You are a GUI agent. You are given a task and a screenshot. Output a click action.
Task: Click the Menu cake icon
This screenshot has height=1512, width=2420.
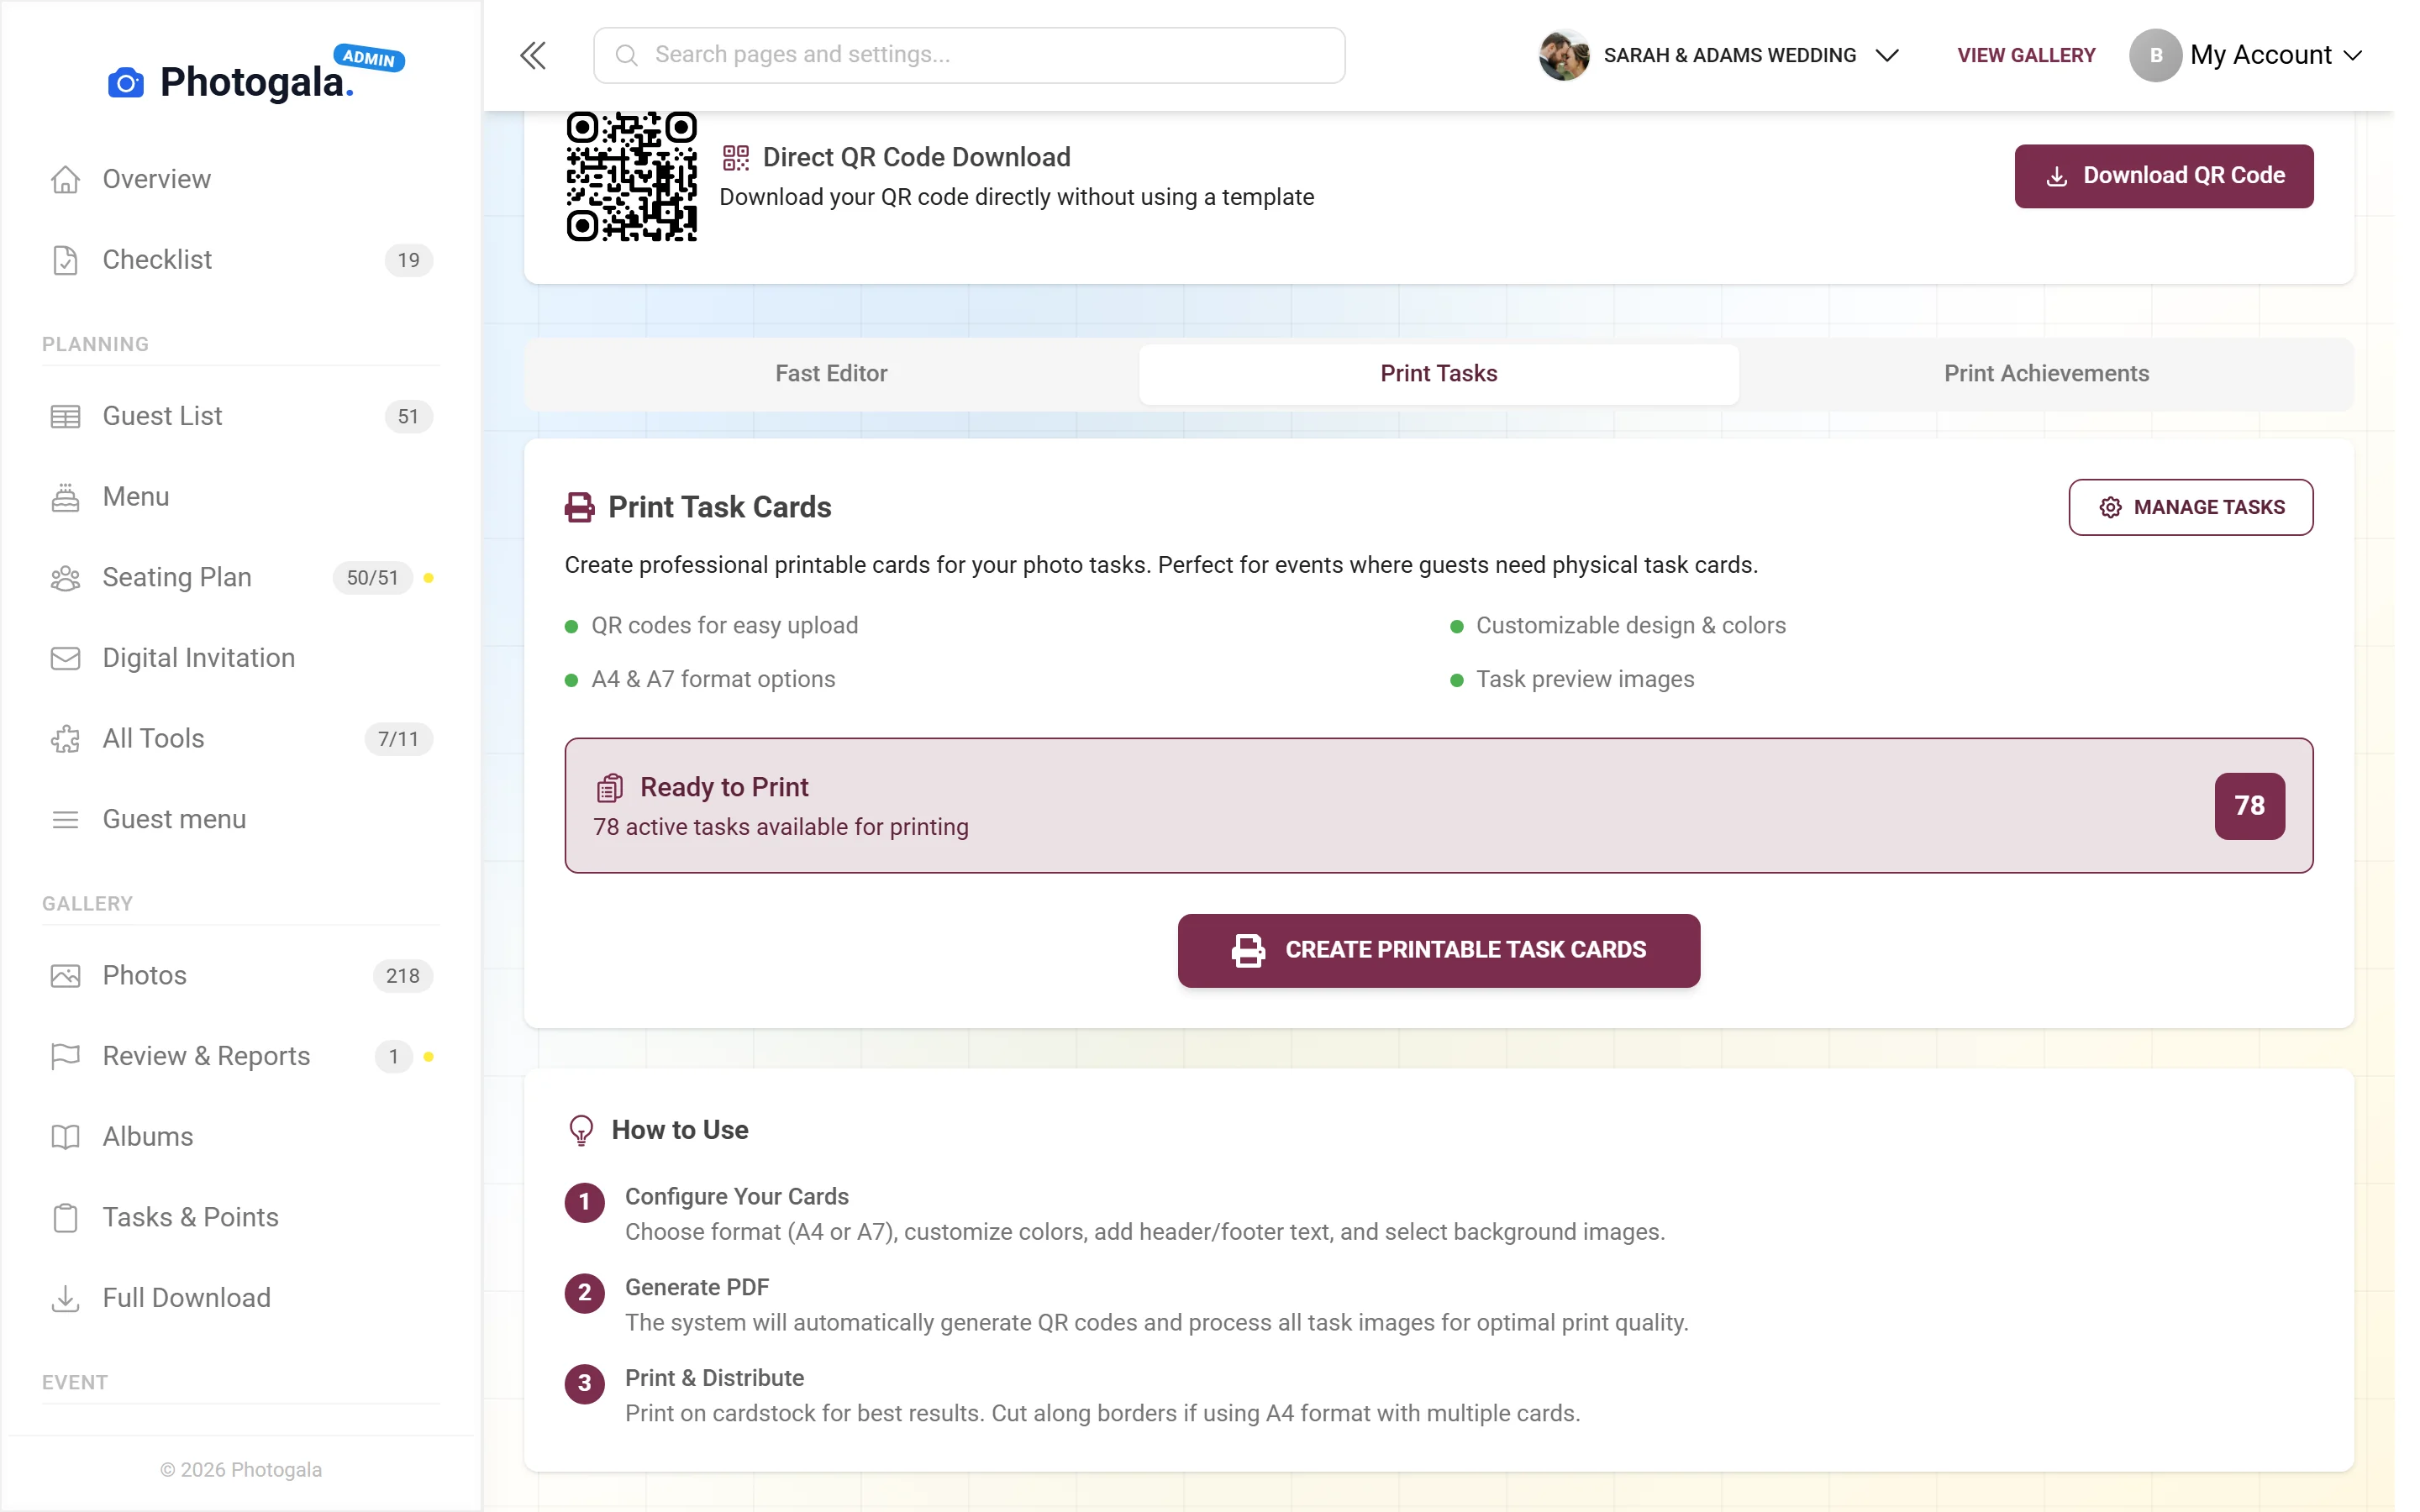coord(65,497)
